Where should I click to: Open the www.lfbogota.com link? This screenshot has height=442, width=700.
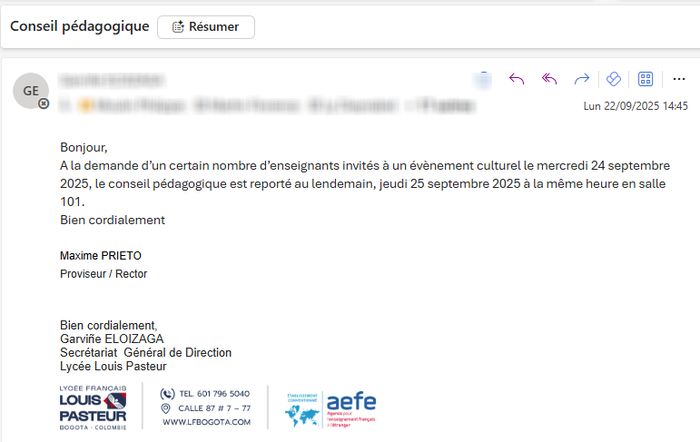207,422
